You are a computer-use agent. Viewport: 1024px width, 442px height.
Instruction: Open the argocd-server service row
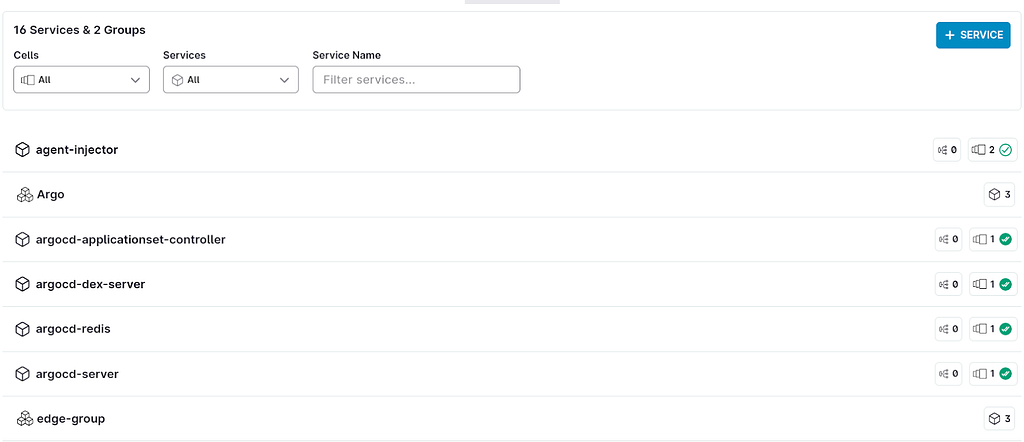512,374
